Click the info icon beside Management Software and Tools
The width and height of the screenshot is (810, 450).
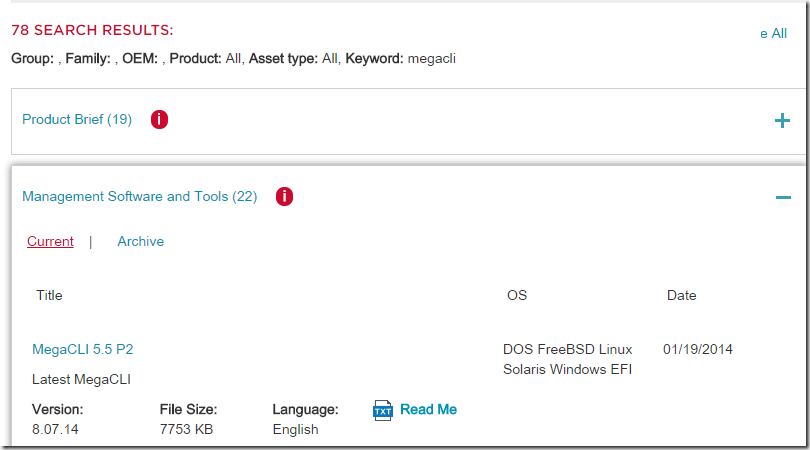(x=284, y=196)
